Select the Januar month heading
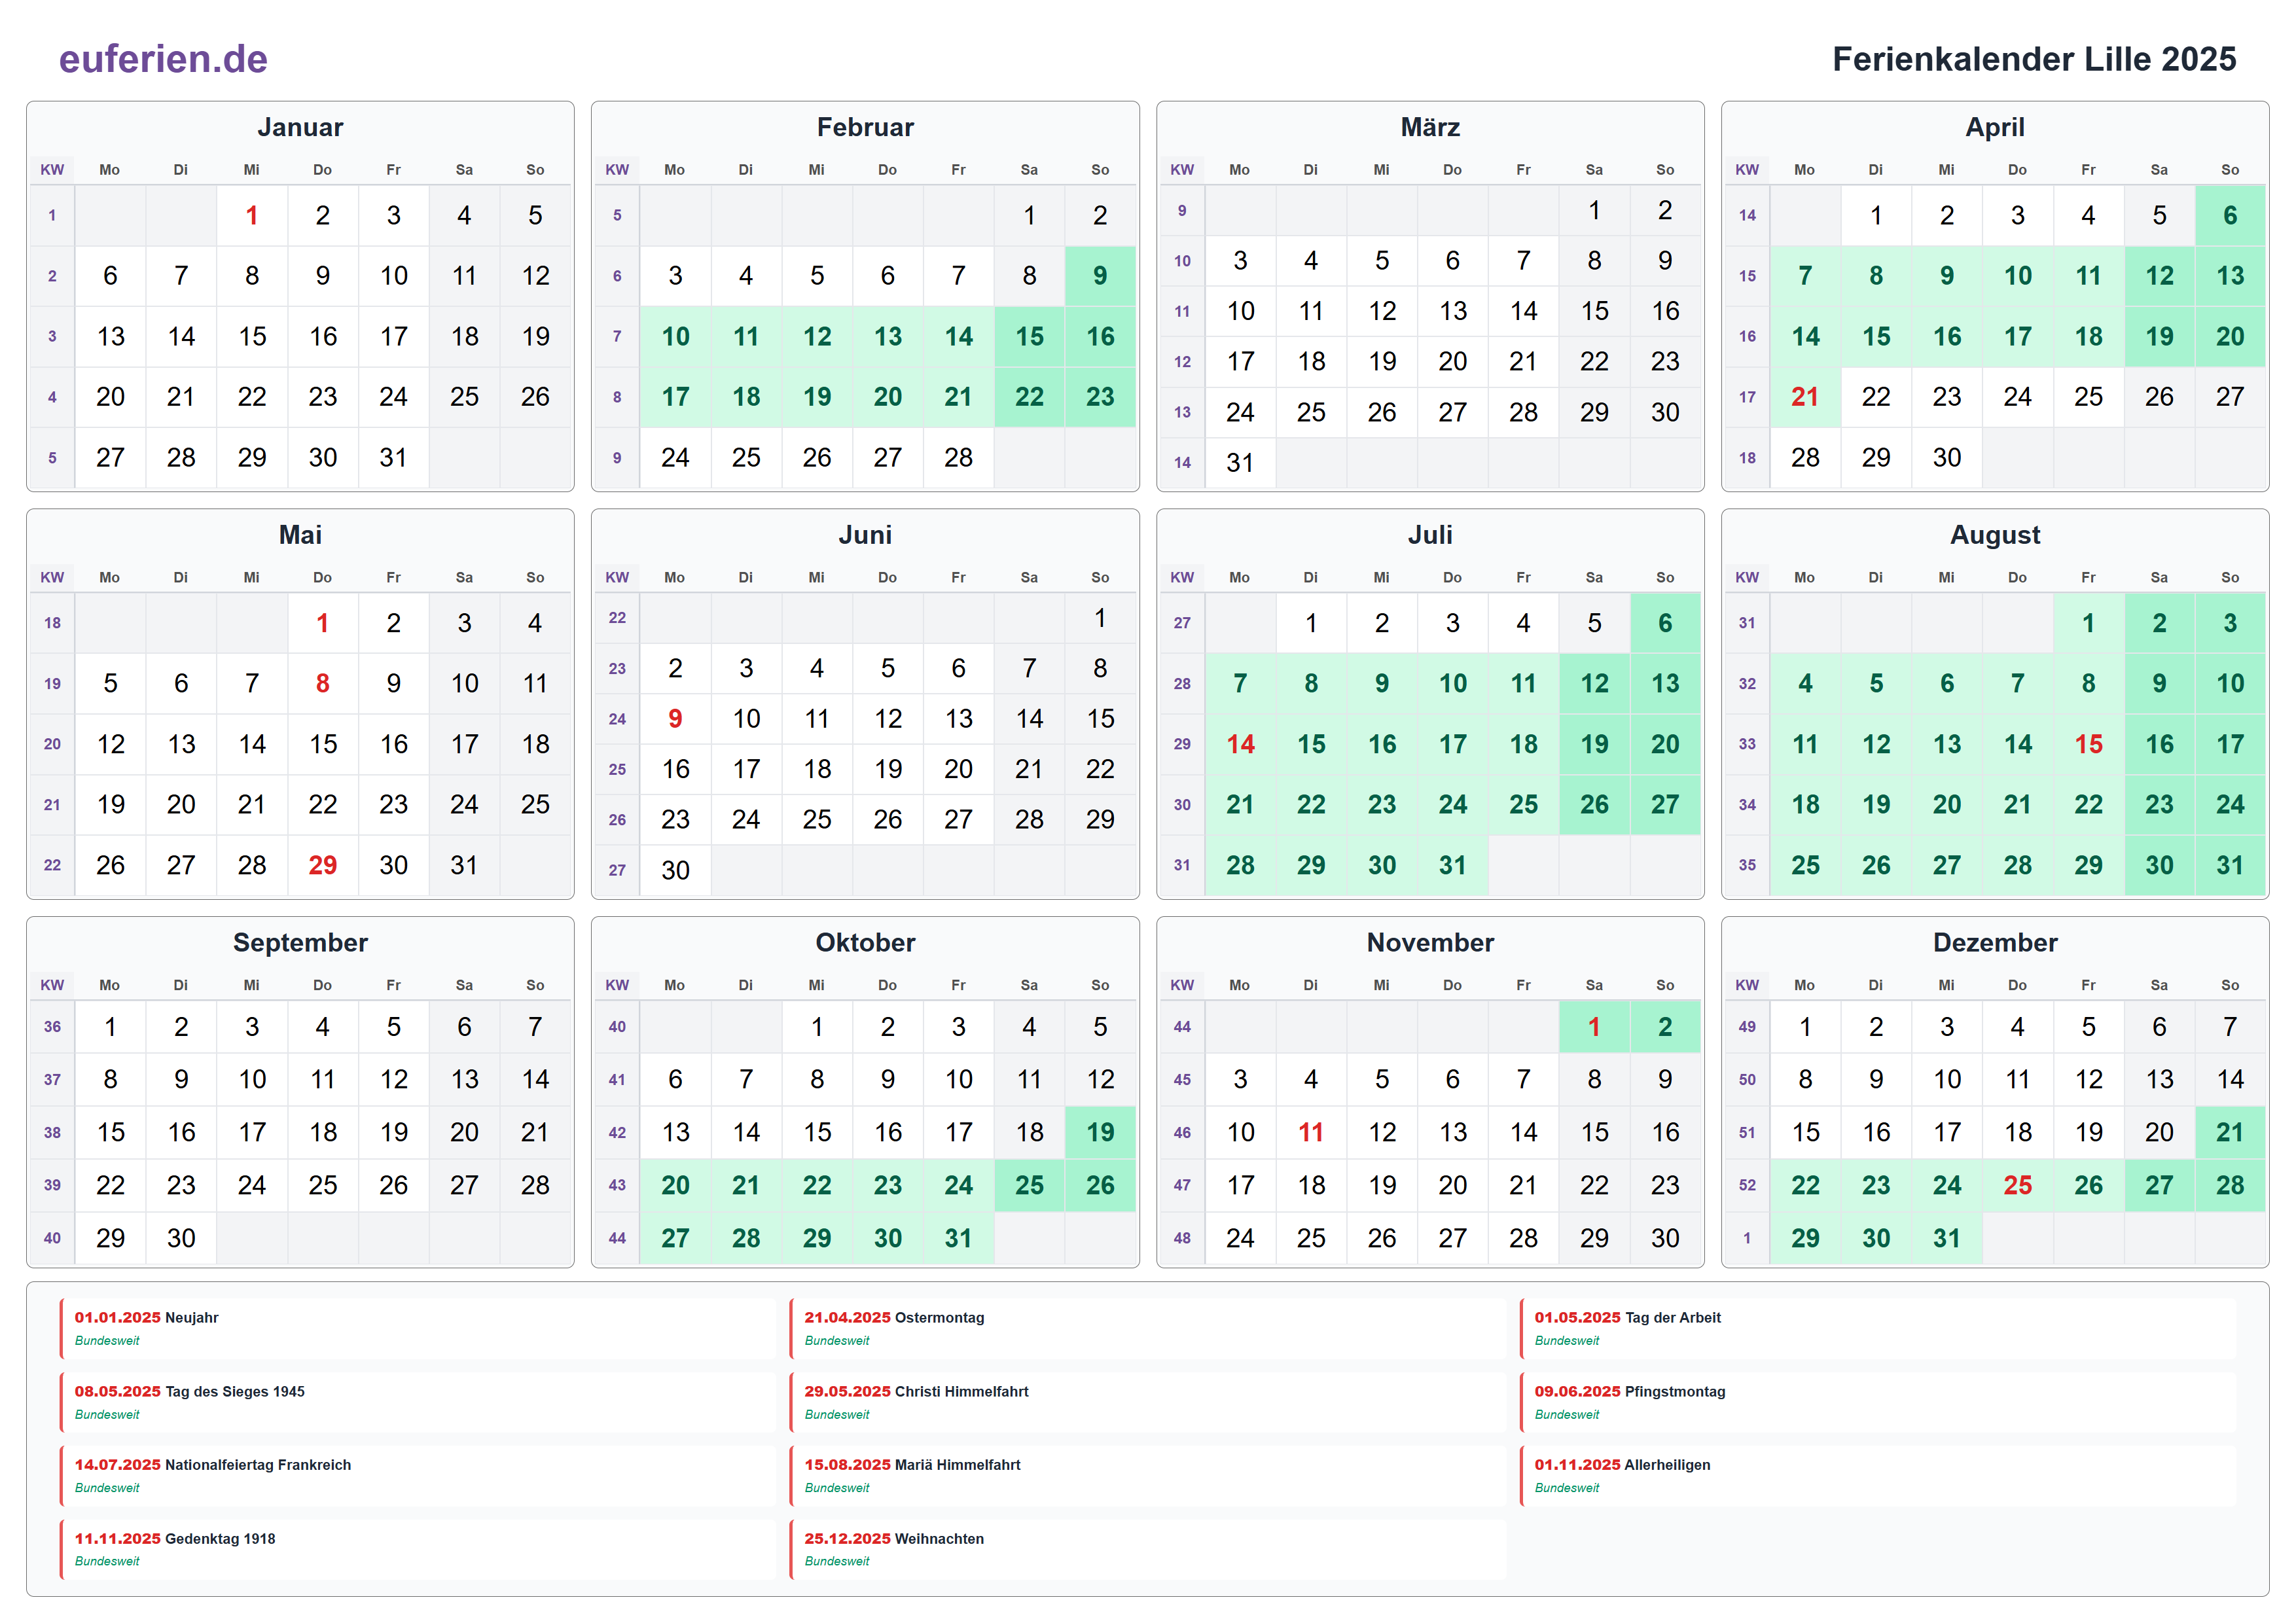The image size is (2296, 1623). (x=300, y=127)
